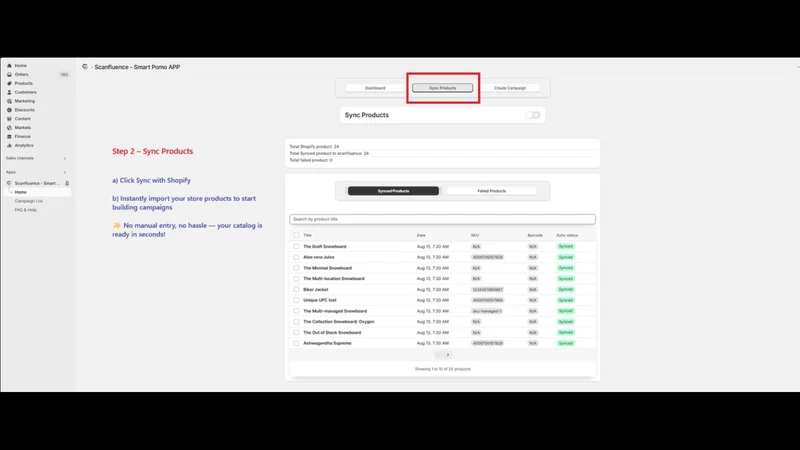
Task: Open the FAQ & Help link
Action: 26,210
